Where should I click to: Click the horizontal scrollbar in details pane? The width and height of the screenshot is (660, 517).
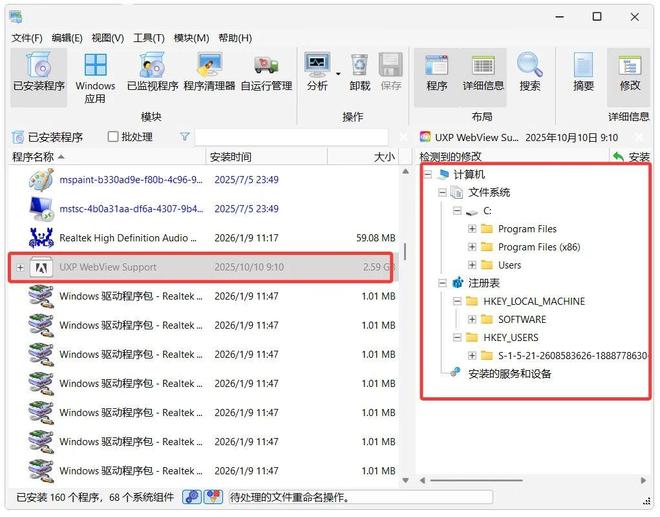pyautogui.click(x=476, y=480)
